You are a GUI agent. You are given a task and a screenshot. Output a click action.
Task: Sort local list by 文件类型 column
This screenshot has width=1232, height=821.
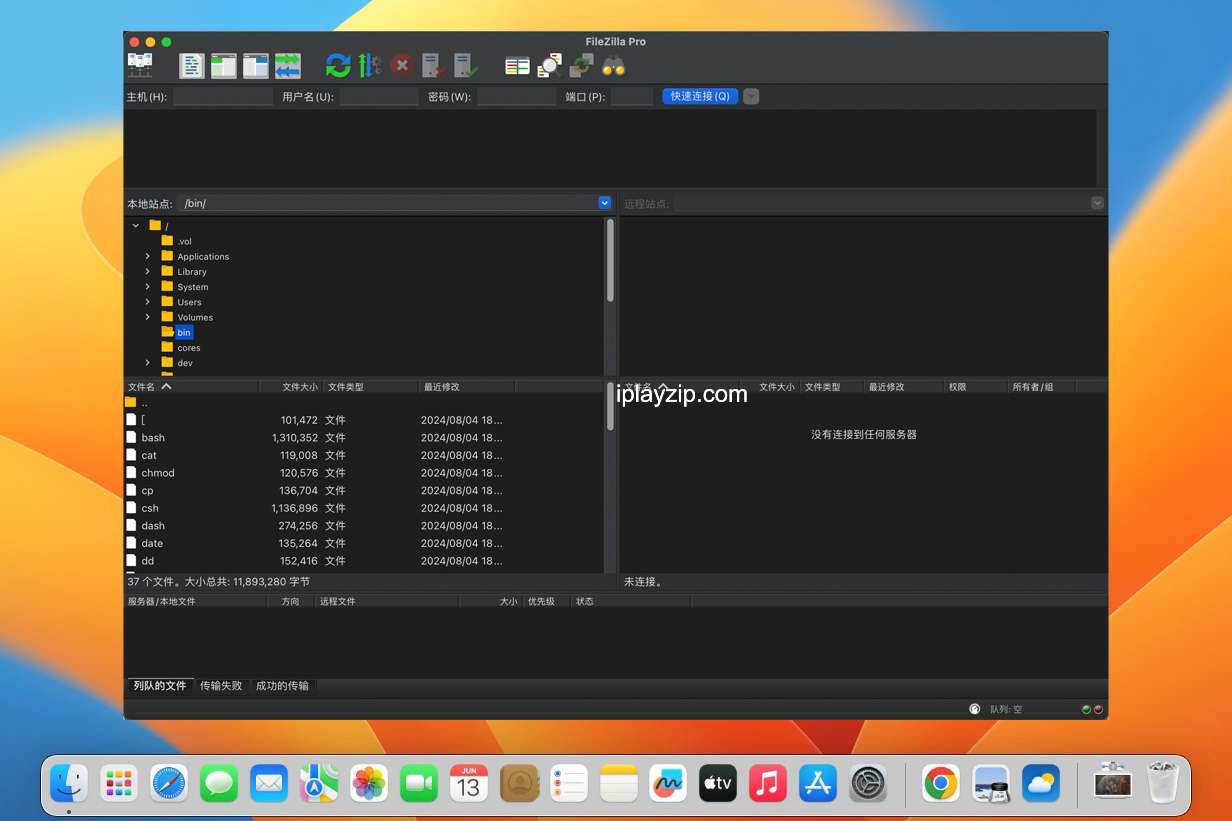[x=370, y=387]
